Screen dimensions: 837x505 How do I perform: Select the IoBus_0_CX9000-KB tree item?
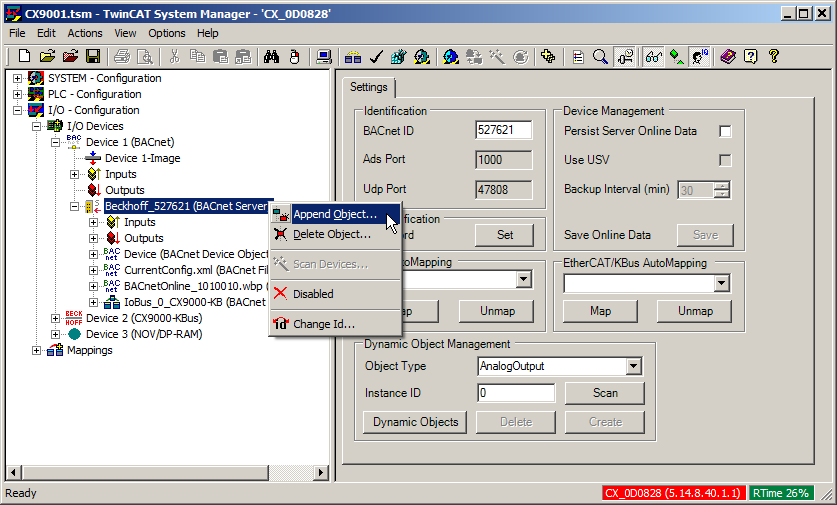click(194, 303)
